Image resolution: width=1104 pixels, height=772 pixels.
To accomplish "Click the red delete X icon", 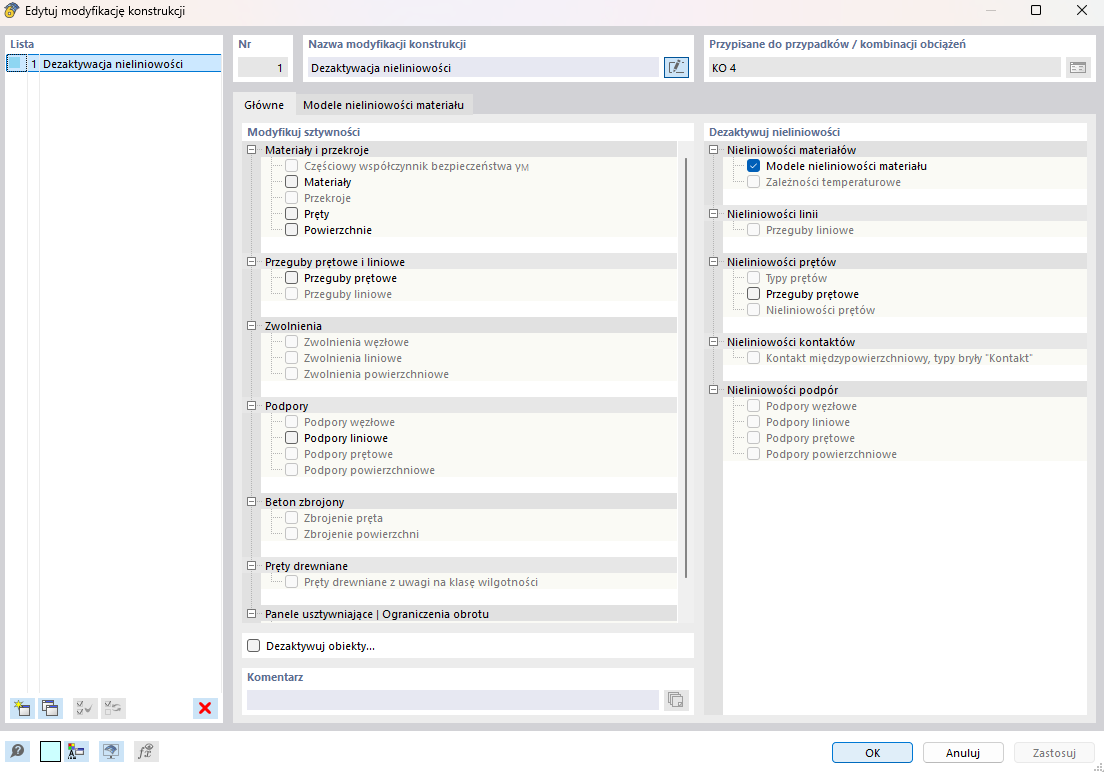I will tap(205, 708).
